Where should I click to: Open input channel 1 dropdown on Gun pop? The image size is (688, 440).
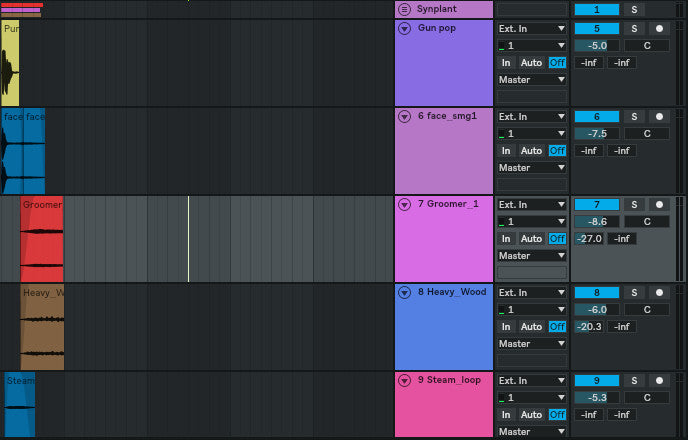coord(532,46)
